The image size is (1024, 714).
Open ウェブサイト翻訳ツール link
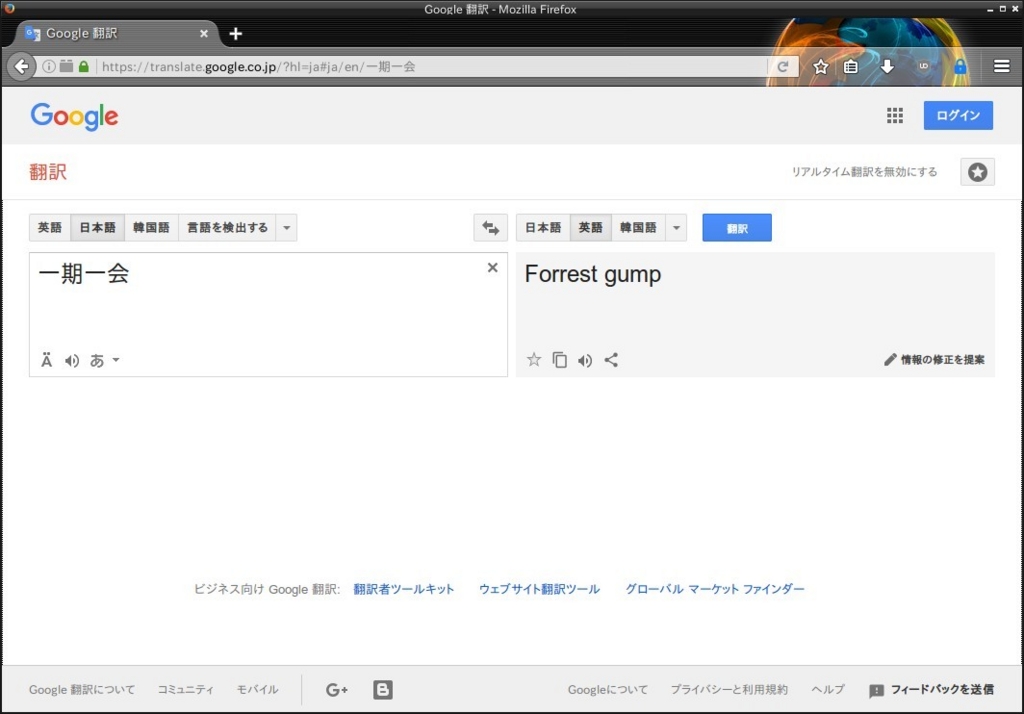[539, 589]
